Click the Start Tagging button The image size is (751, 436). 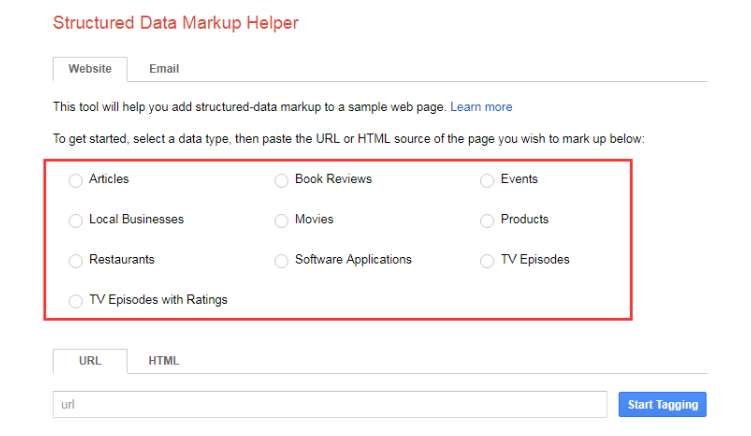[662, 405]
